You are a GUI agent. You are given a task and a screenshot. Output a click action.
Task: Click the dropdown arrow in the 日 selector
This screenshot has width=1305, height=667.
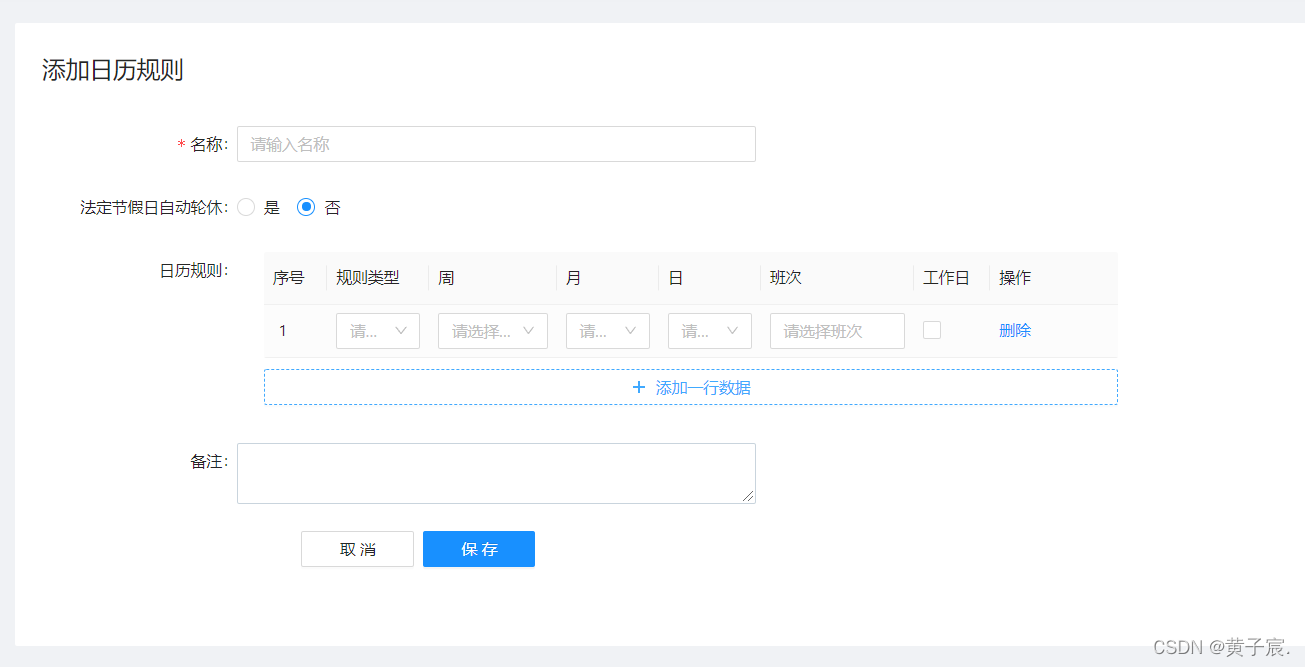coord(735,330)
